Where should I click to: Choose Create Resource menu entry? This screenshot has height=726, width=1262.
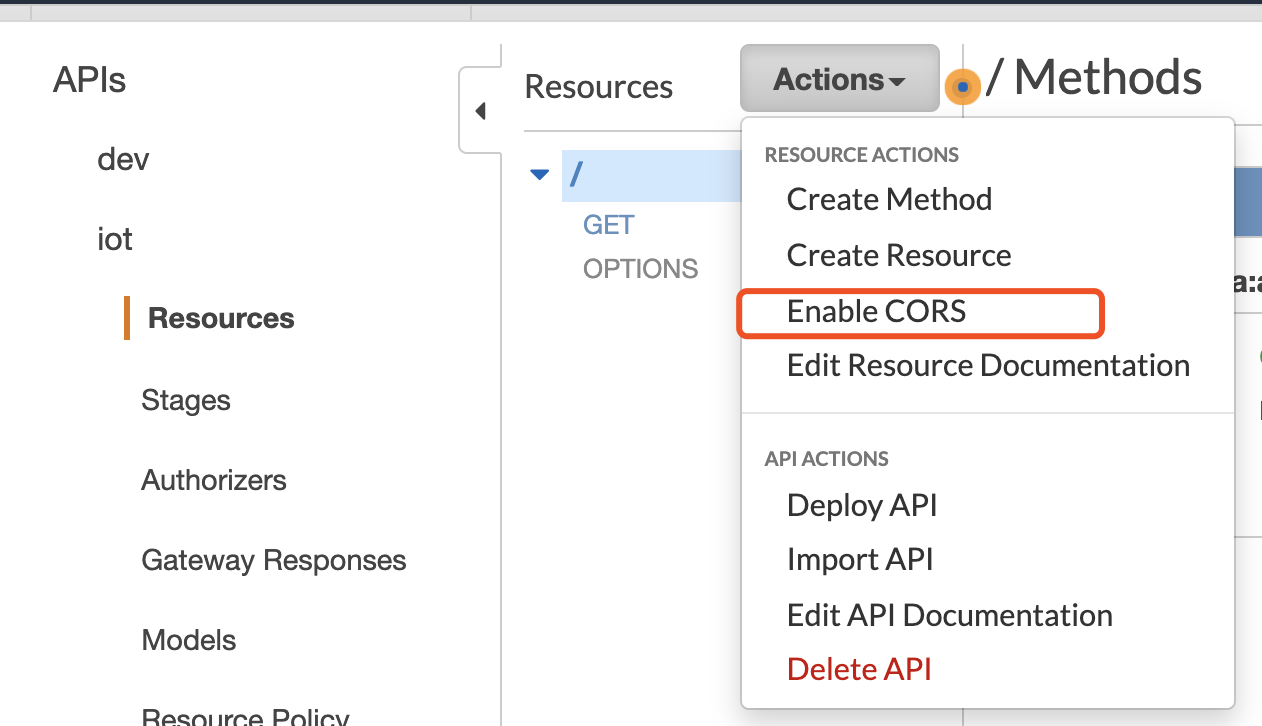[899, 255]
